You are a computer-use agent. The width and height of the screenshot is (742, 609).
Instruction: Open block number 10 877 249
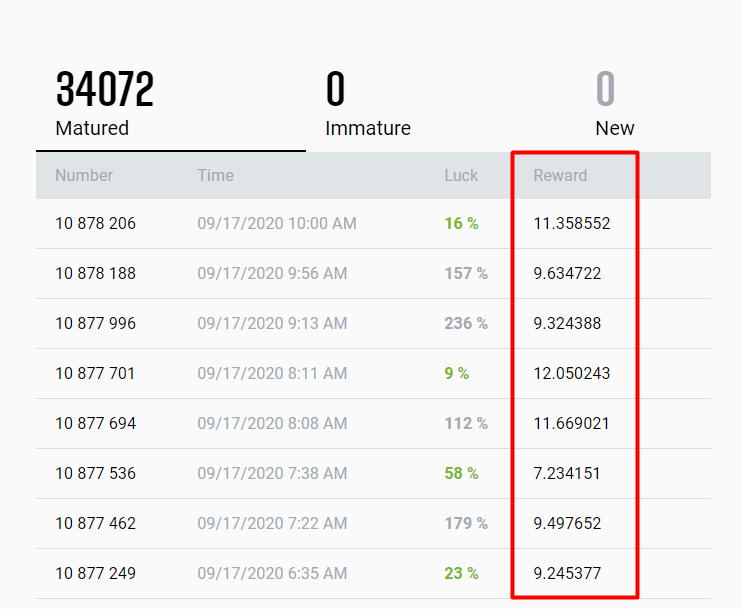coord(95,573)
